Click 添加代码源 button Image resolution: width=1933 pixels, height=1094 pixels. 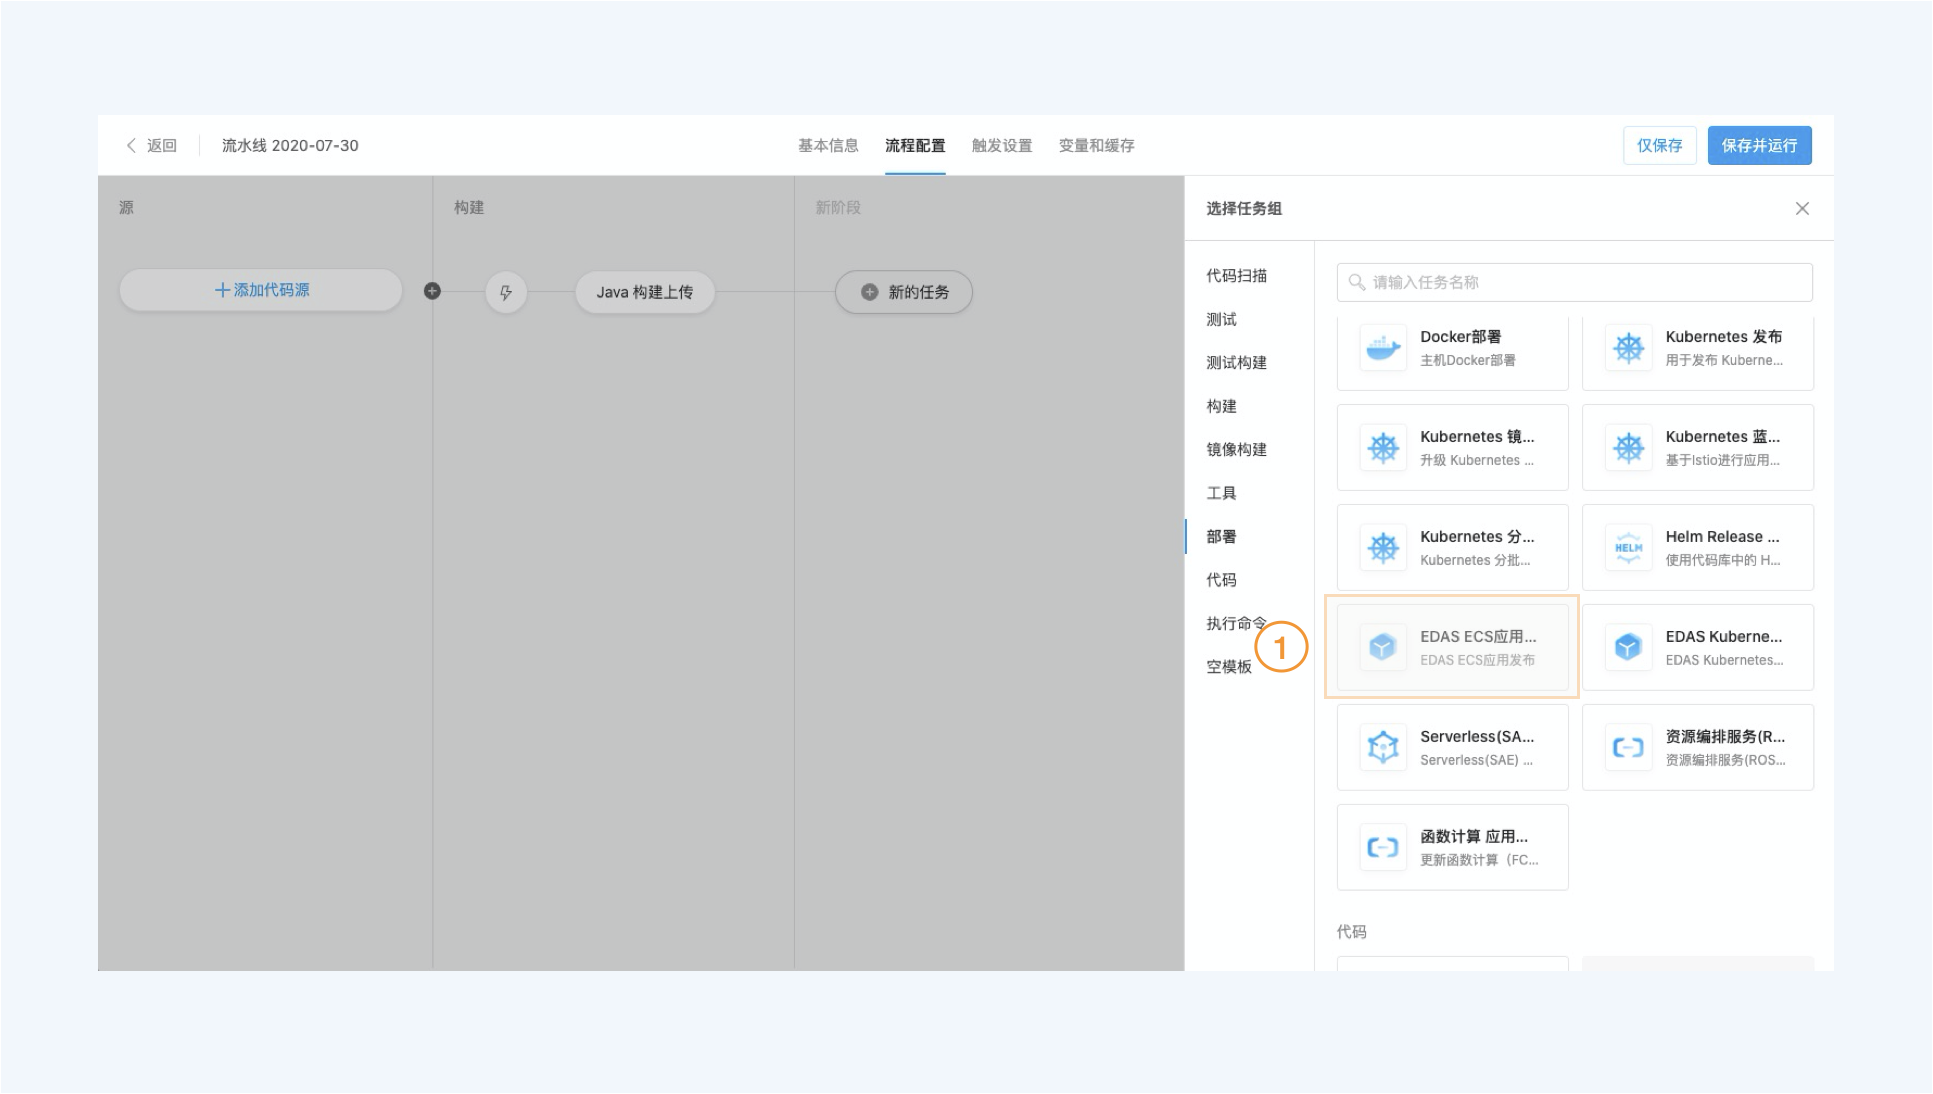pos(261,290)
